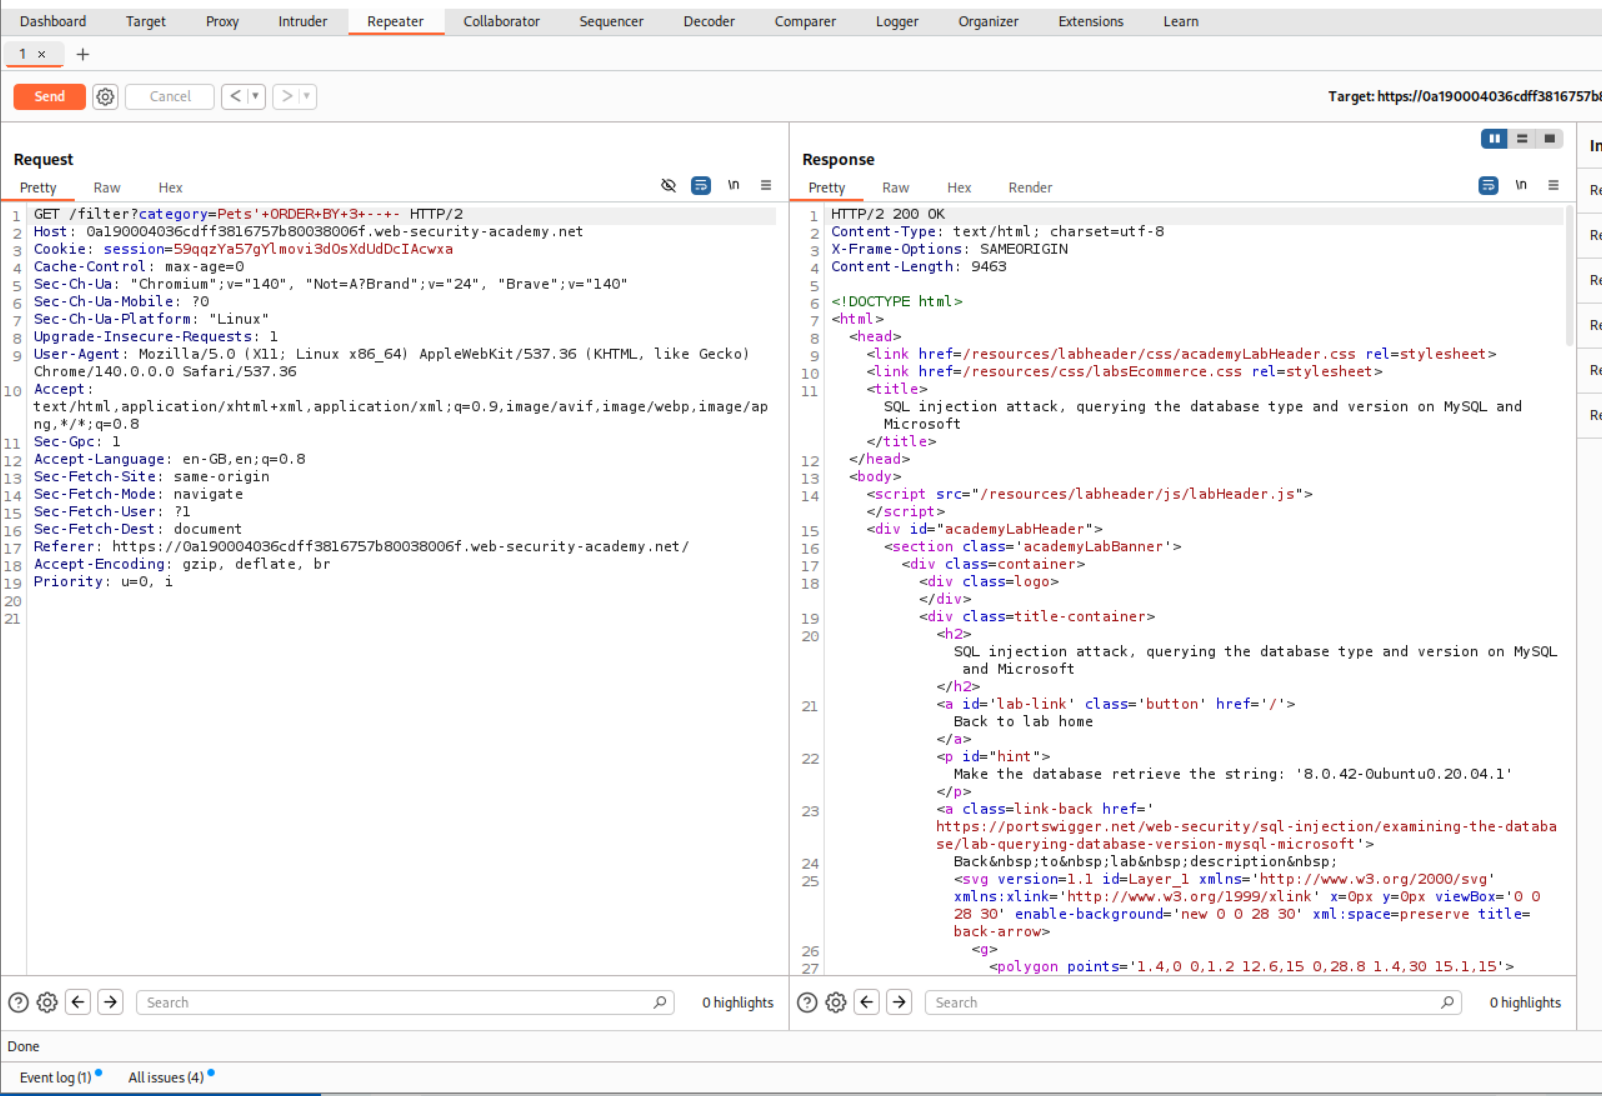Open the back-request history dropdown arrow
1602x1096 pixels.
tap(253, 96)
